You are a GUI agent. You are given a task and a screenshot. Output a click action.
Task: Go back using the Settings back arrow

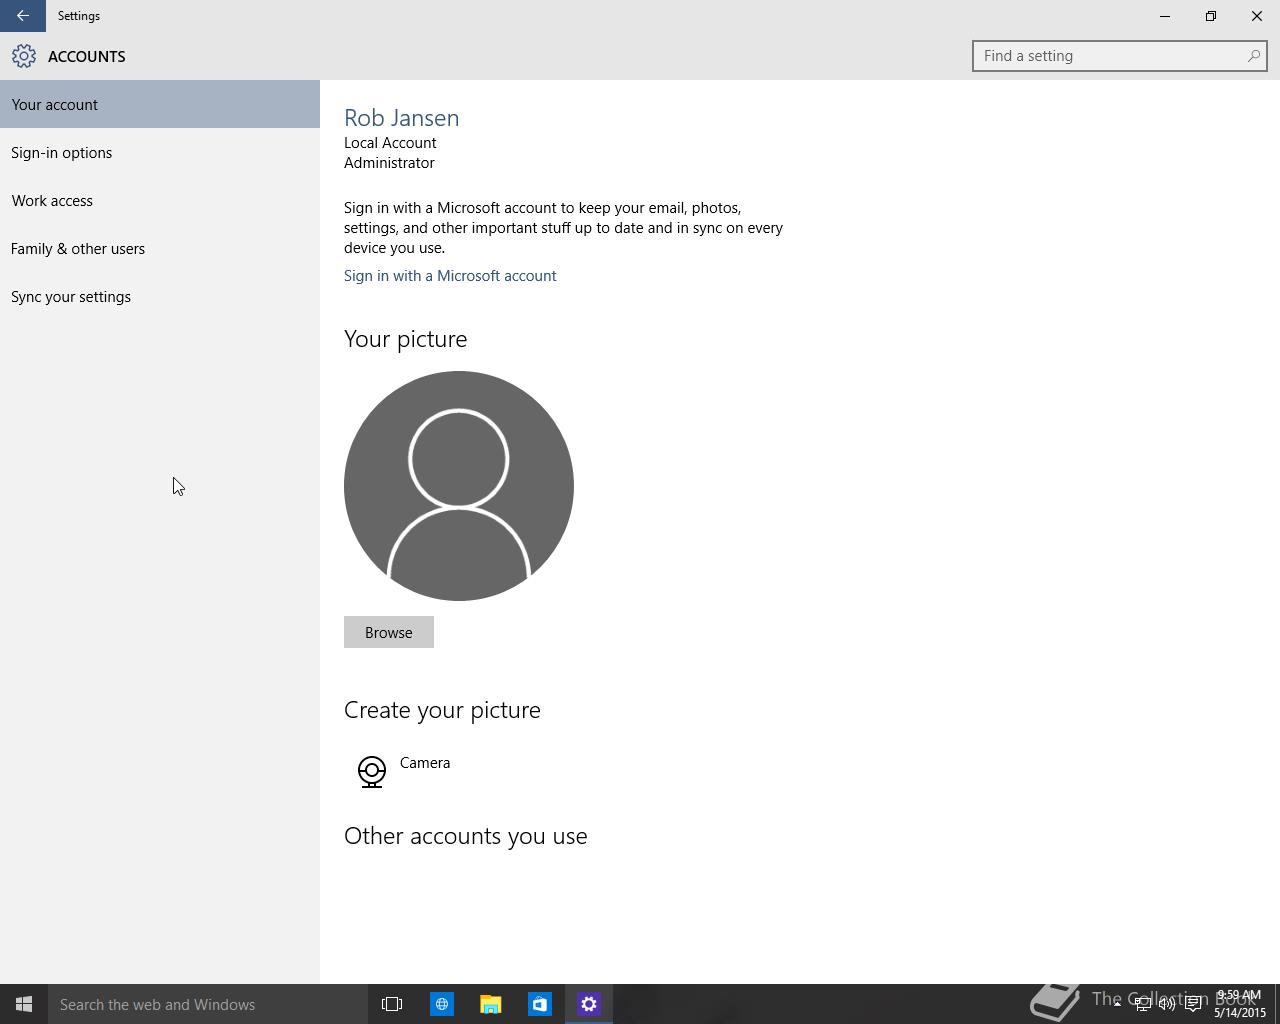[22, 16]
